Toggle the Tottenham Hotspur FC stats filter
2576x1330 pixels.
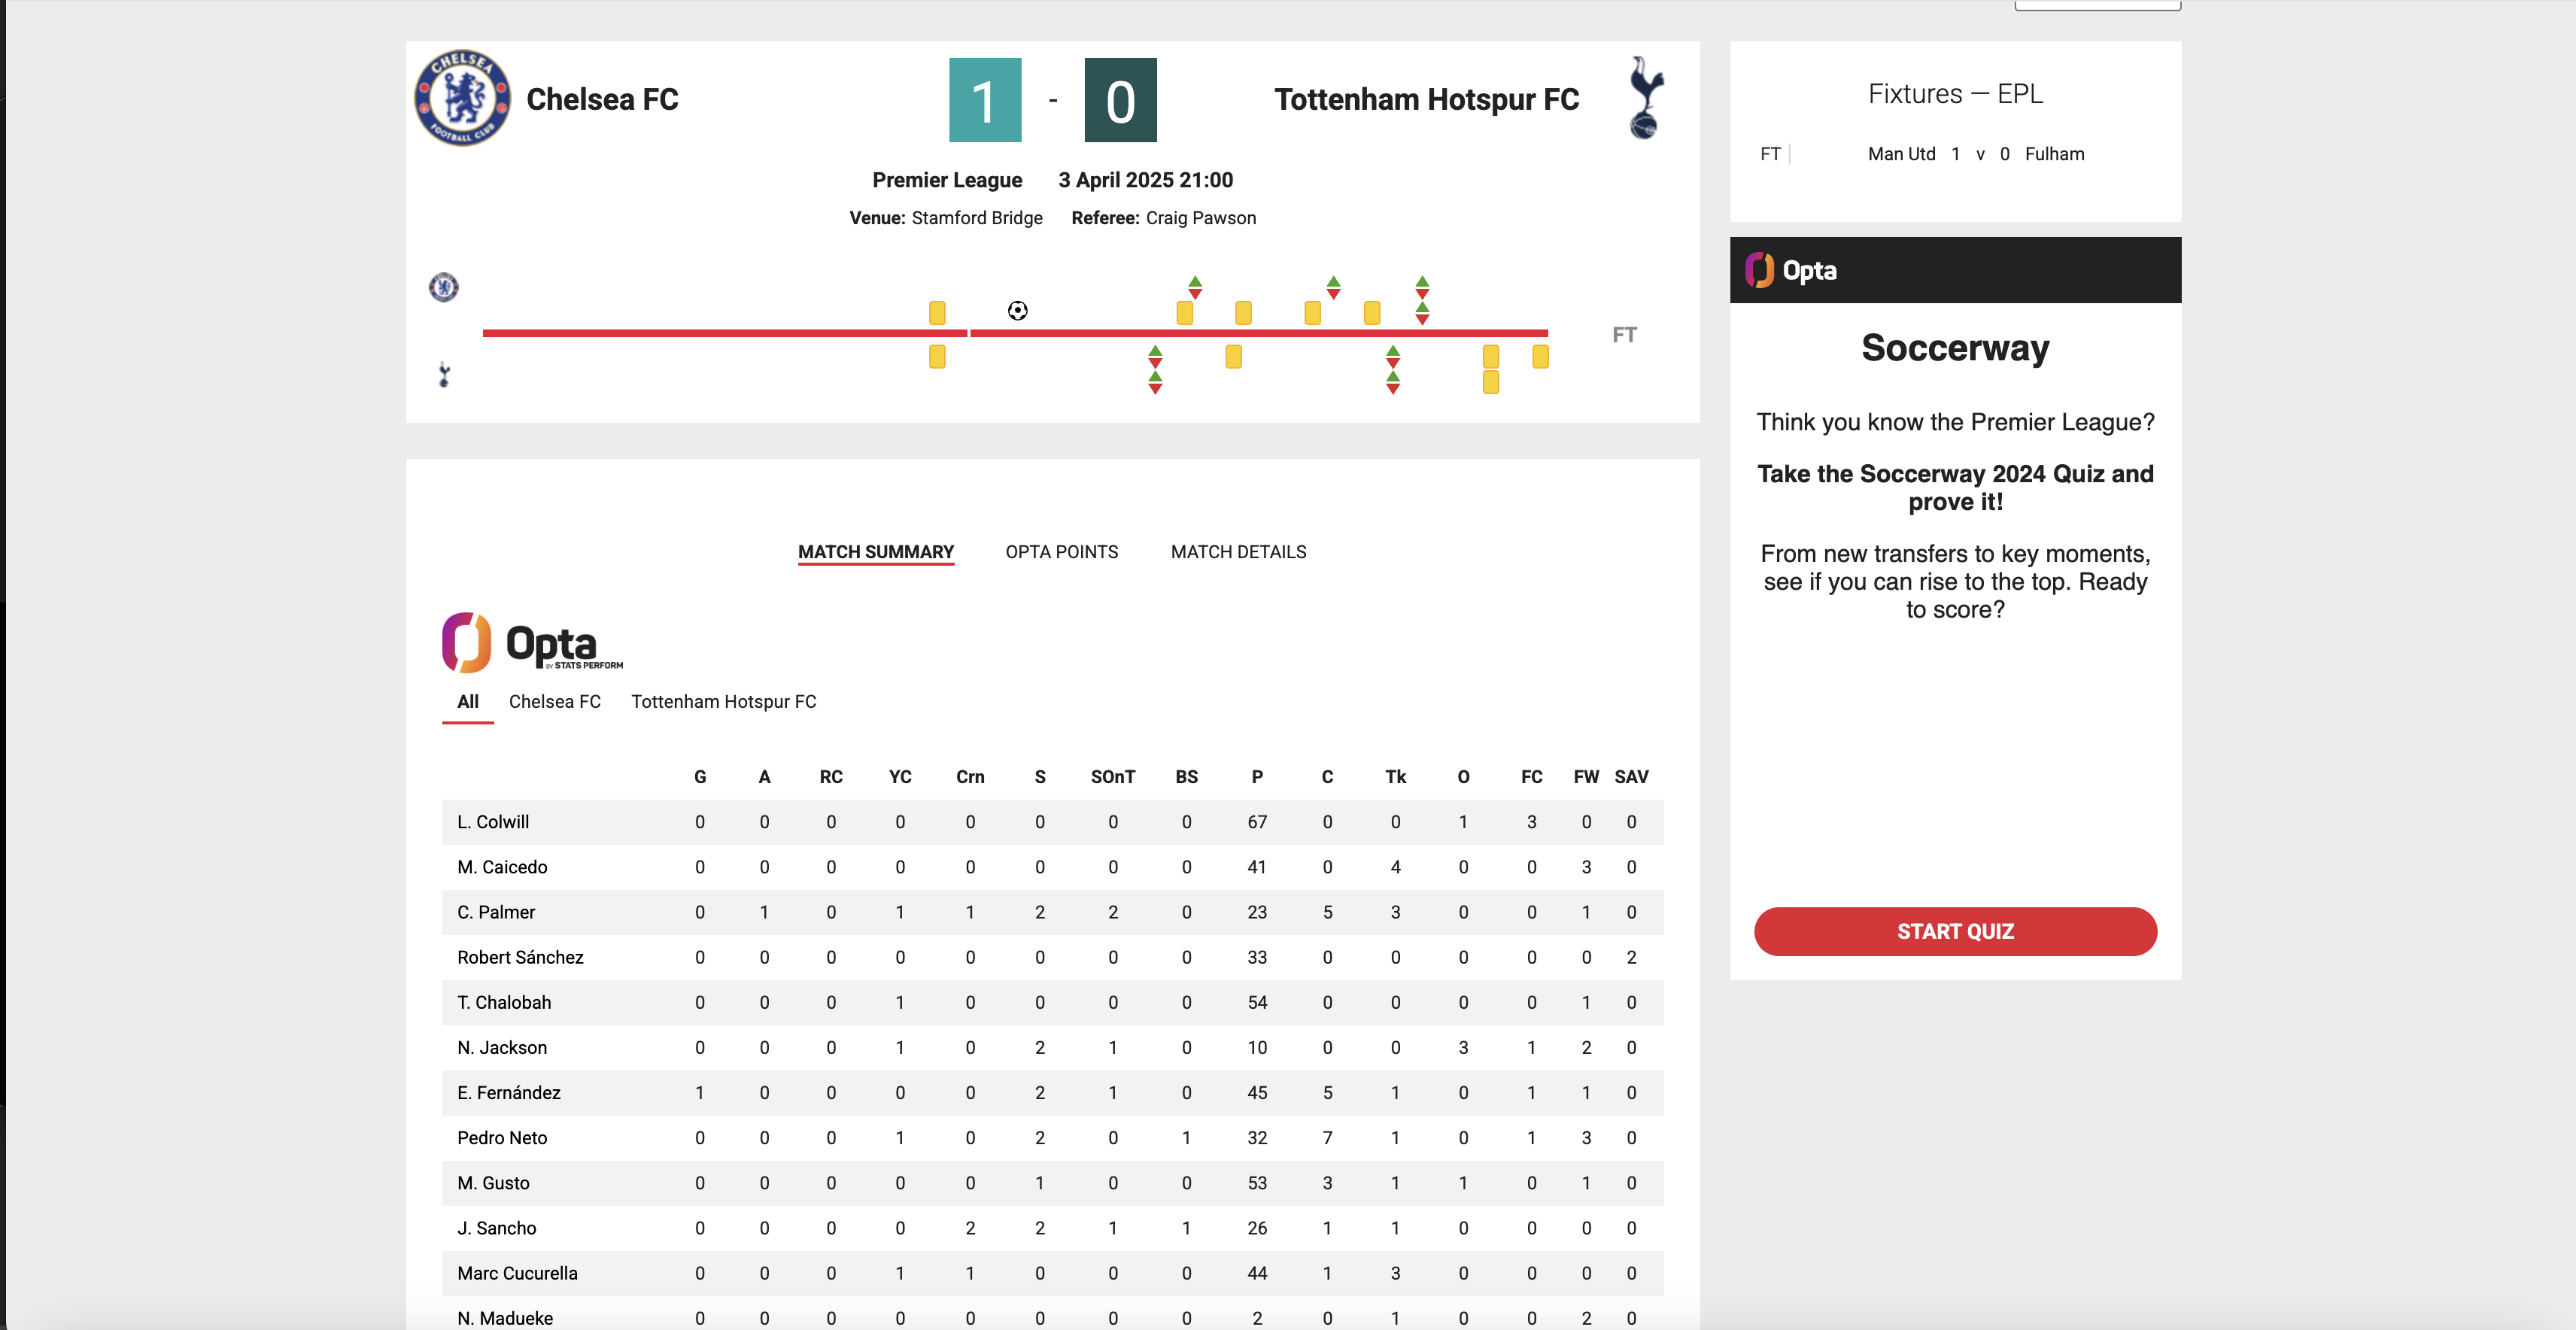click(723, 701)
